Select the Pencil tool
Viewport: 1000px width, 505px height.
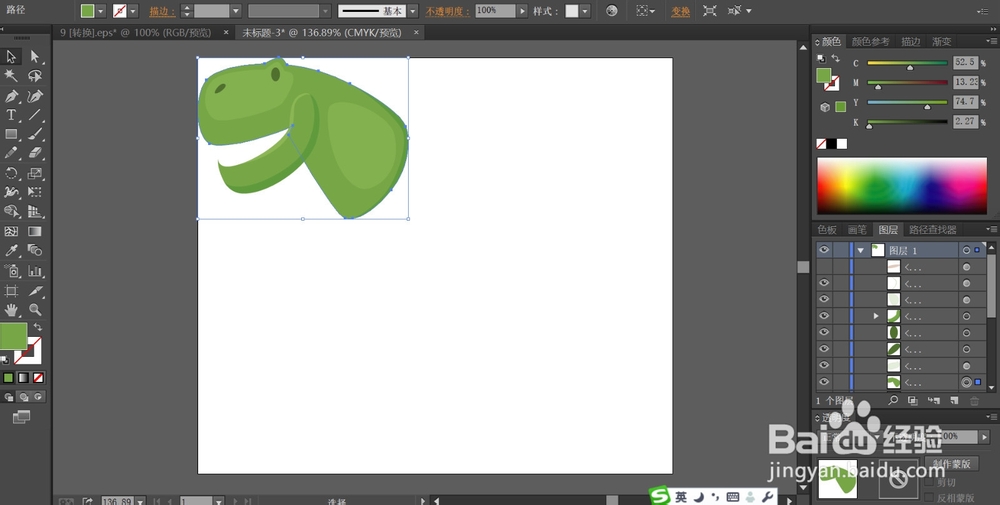click(11, 153)
